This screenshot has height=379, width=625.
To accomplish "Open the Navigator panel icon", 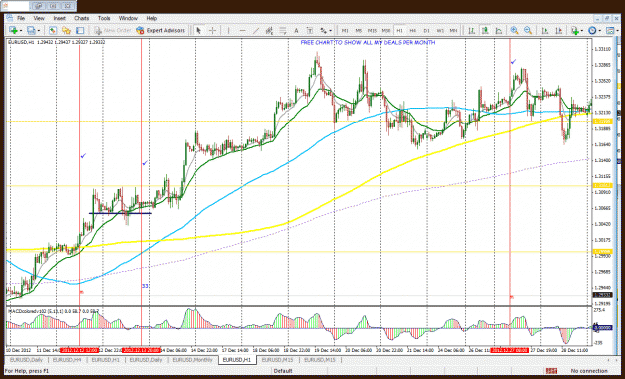I will coord(66,30).
